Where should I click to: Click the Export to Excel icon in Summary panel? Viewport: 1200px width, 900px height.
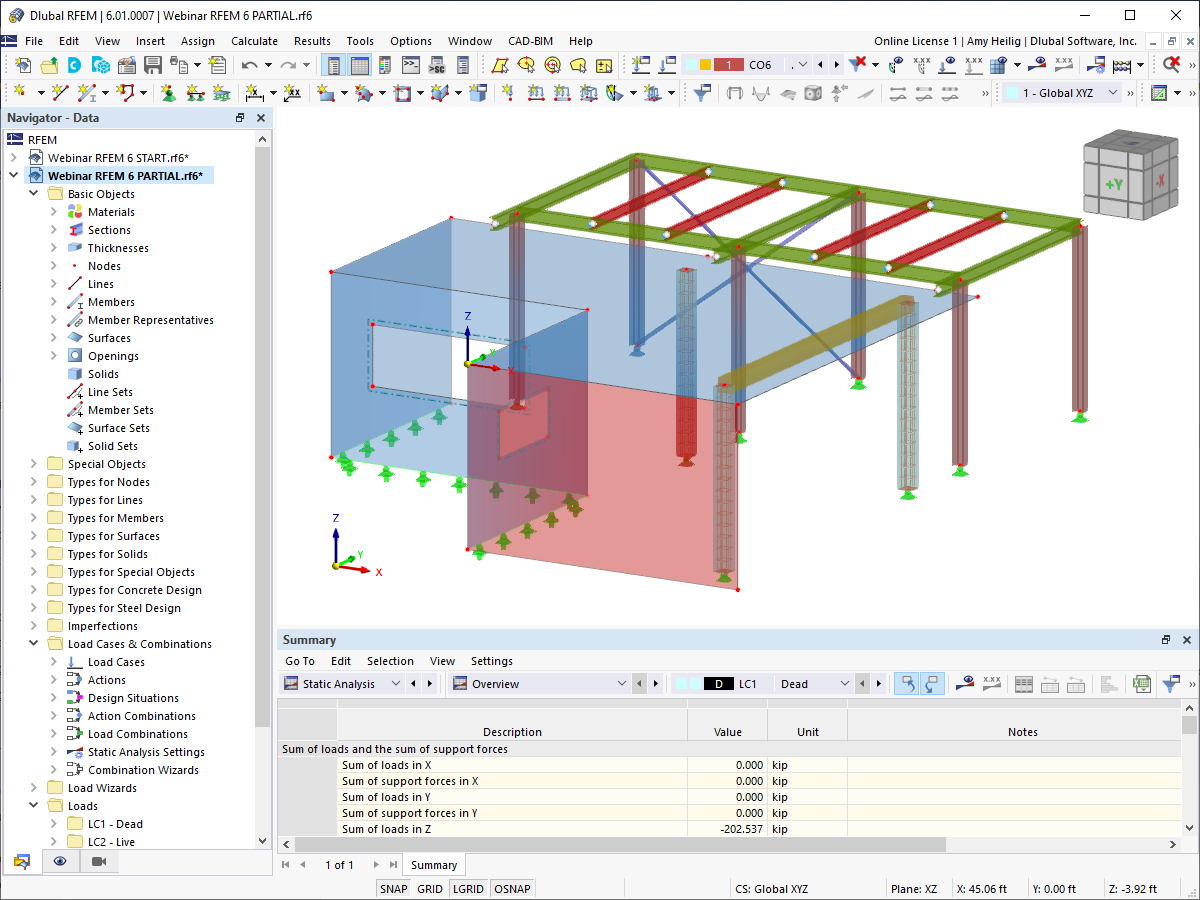(x=1141, y=683)
